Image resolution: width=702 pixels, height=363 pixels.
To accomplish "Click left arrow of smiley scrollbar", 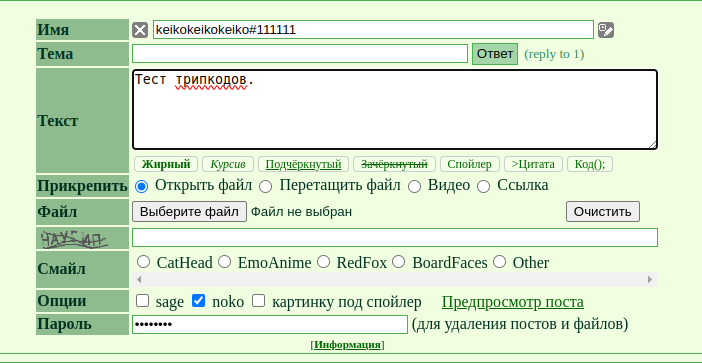I will click(x=139, y=280).
